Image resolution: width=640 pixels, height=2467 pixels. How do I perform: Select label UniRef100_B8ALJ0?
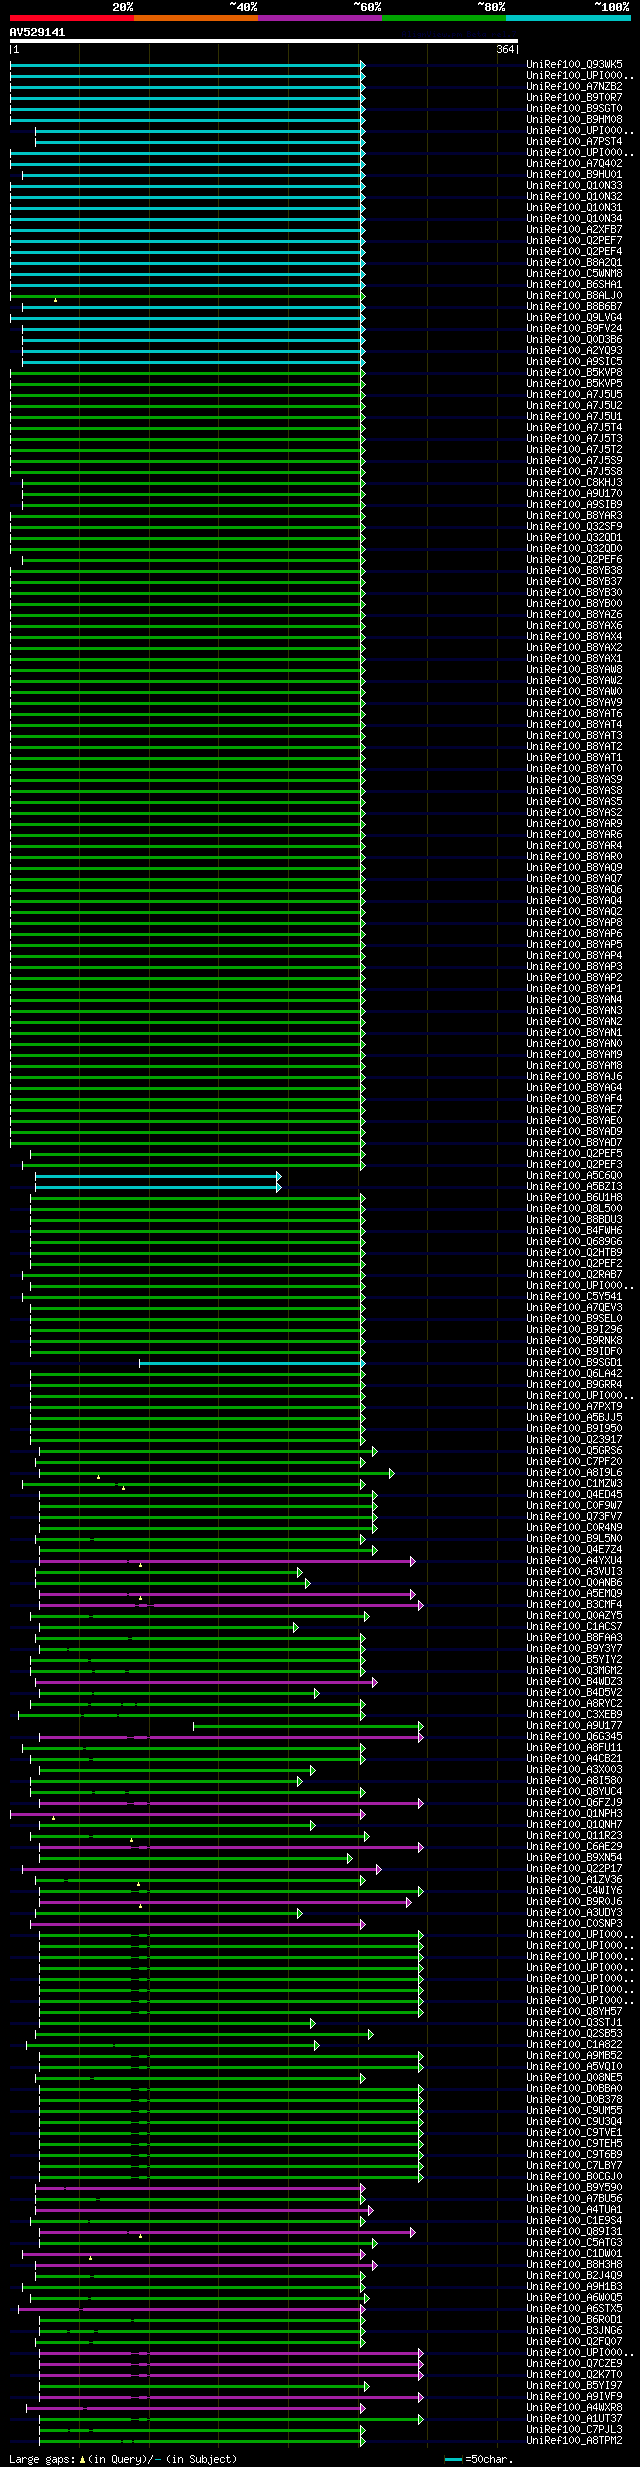pos(574,295)
